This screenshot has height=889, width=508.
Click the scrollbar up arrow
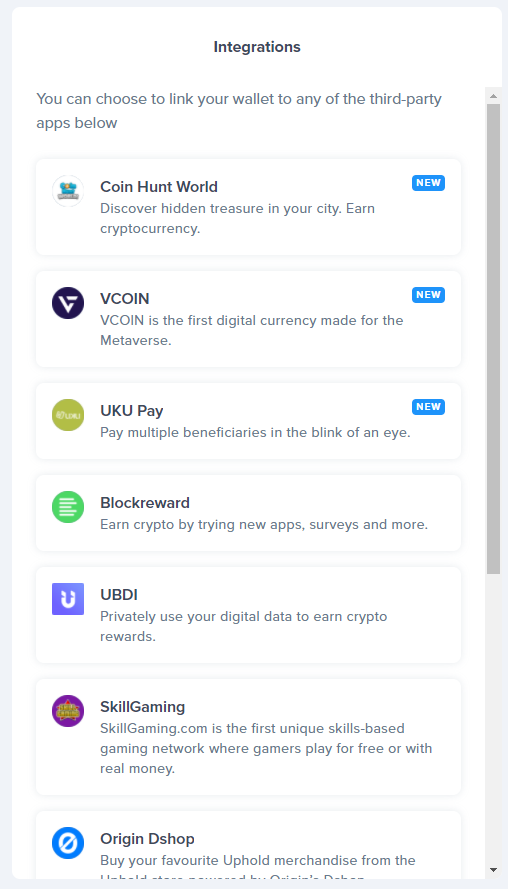[493, 96]
